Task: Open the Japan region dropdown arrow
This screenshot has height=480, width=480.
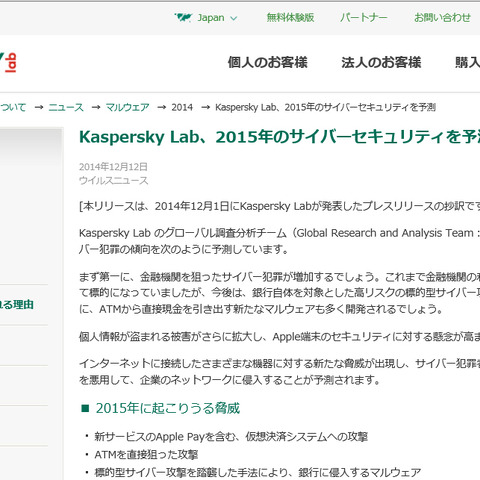Action: (234, 18)
